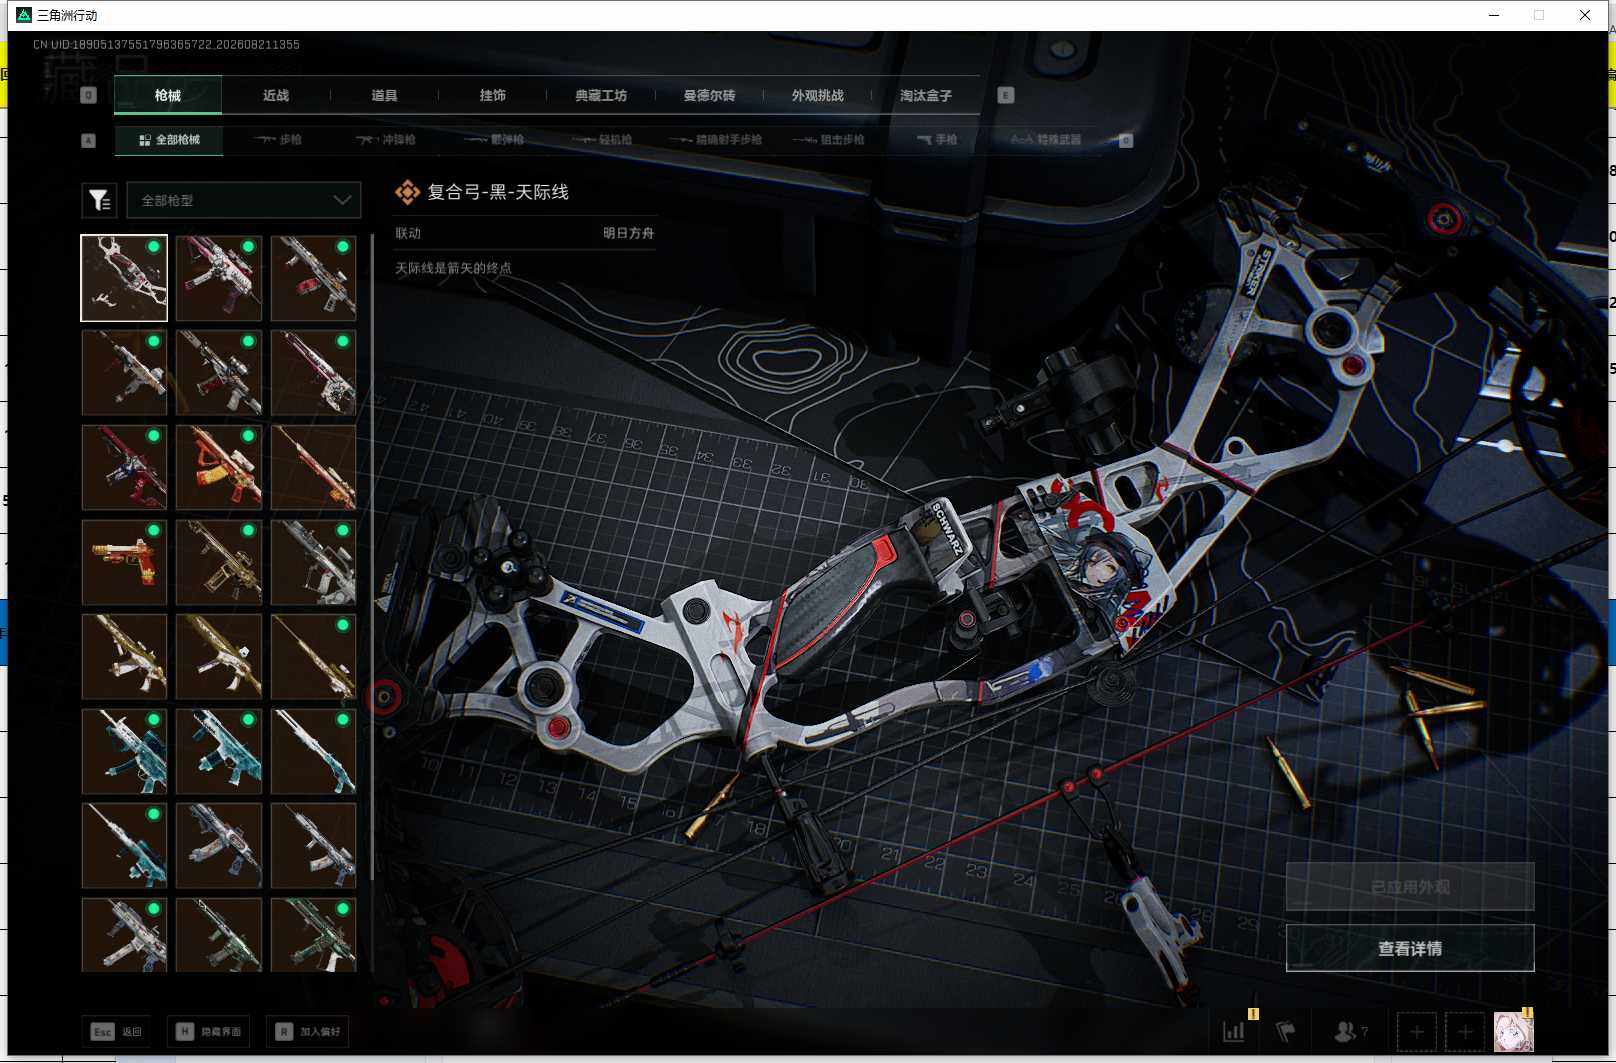Click the H 隐藏界面 button
This screenshot has width=1616, height=1063.
click(208, 1031)
